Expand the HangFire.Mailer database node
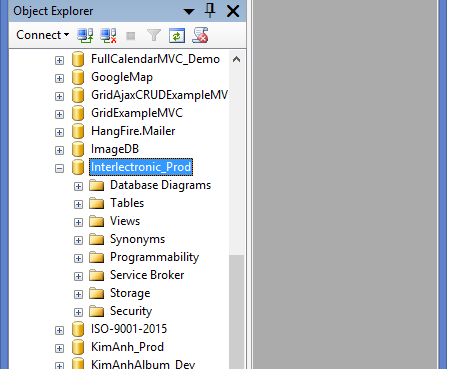 point(59,132)
